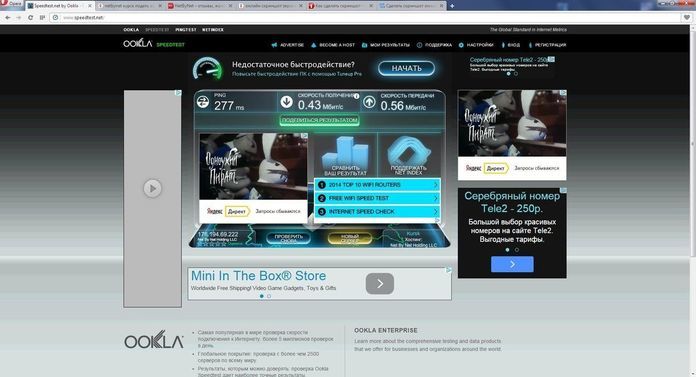Click the AdChoices icon on results panel ad
This screenshot has width=696, height=377.
pos(304,135)
